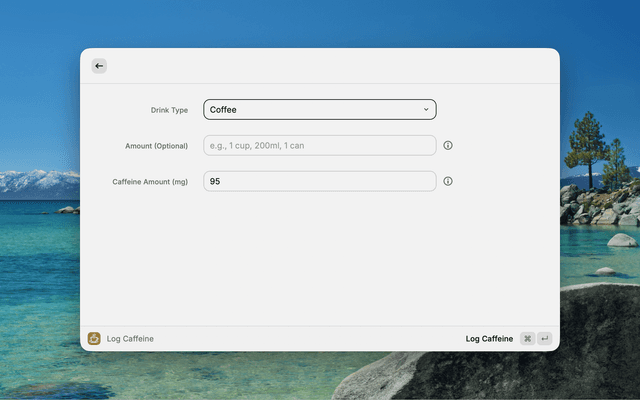Click the Log Caffeine title in footer left

coord(130,339)
